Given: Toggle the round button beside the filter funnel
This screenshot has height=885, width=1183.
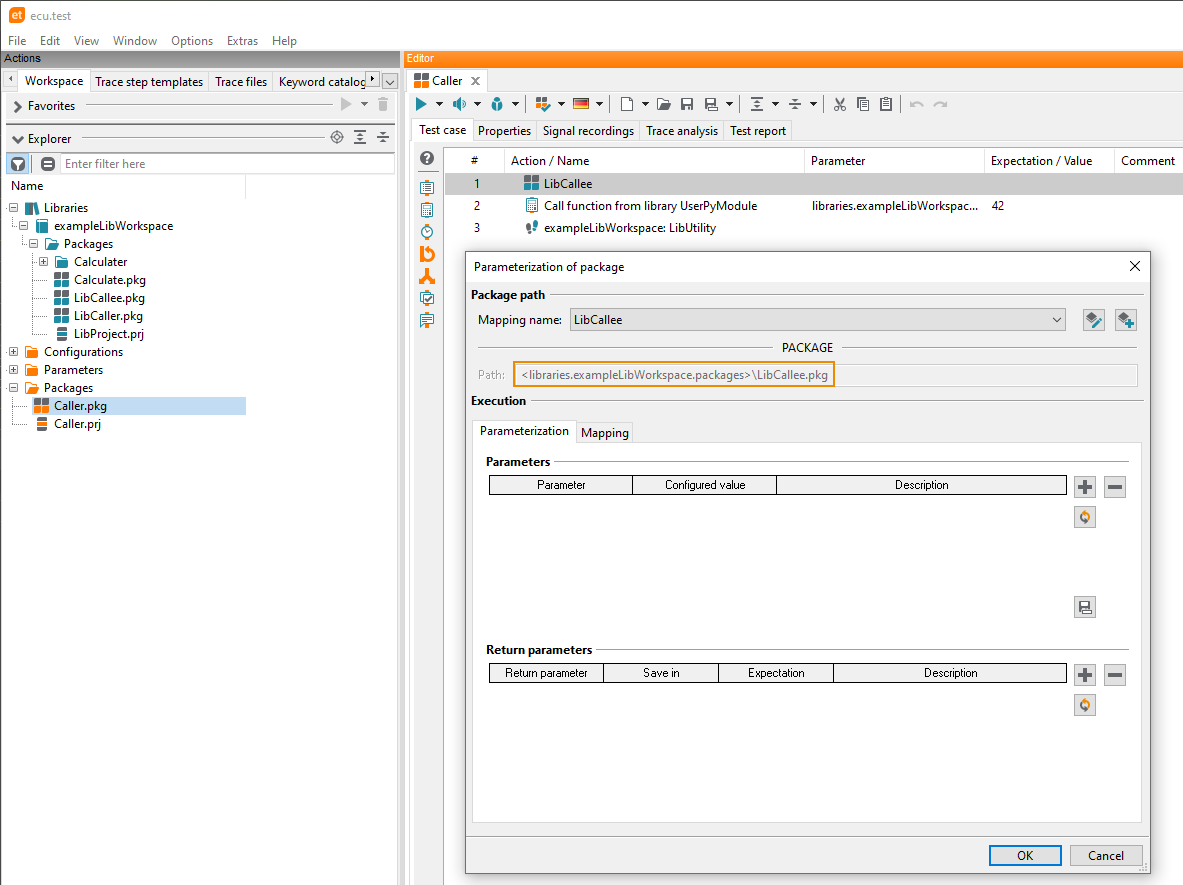Looking at the screenshot, I should (x=48, y=164).
